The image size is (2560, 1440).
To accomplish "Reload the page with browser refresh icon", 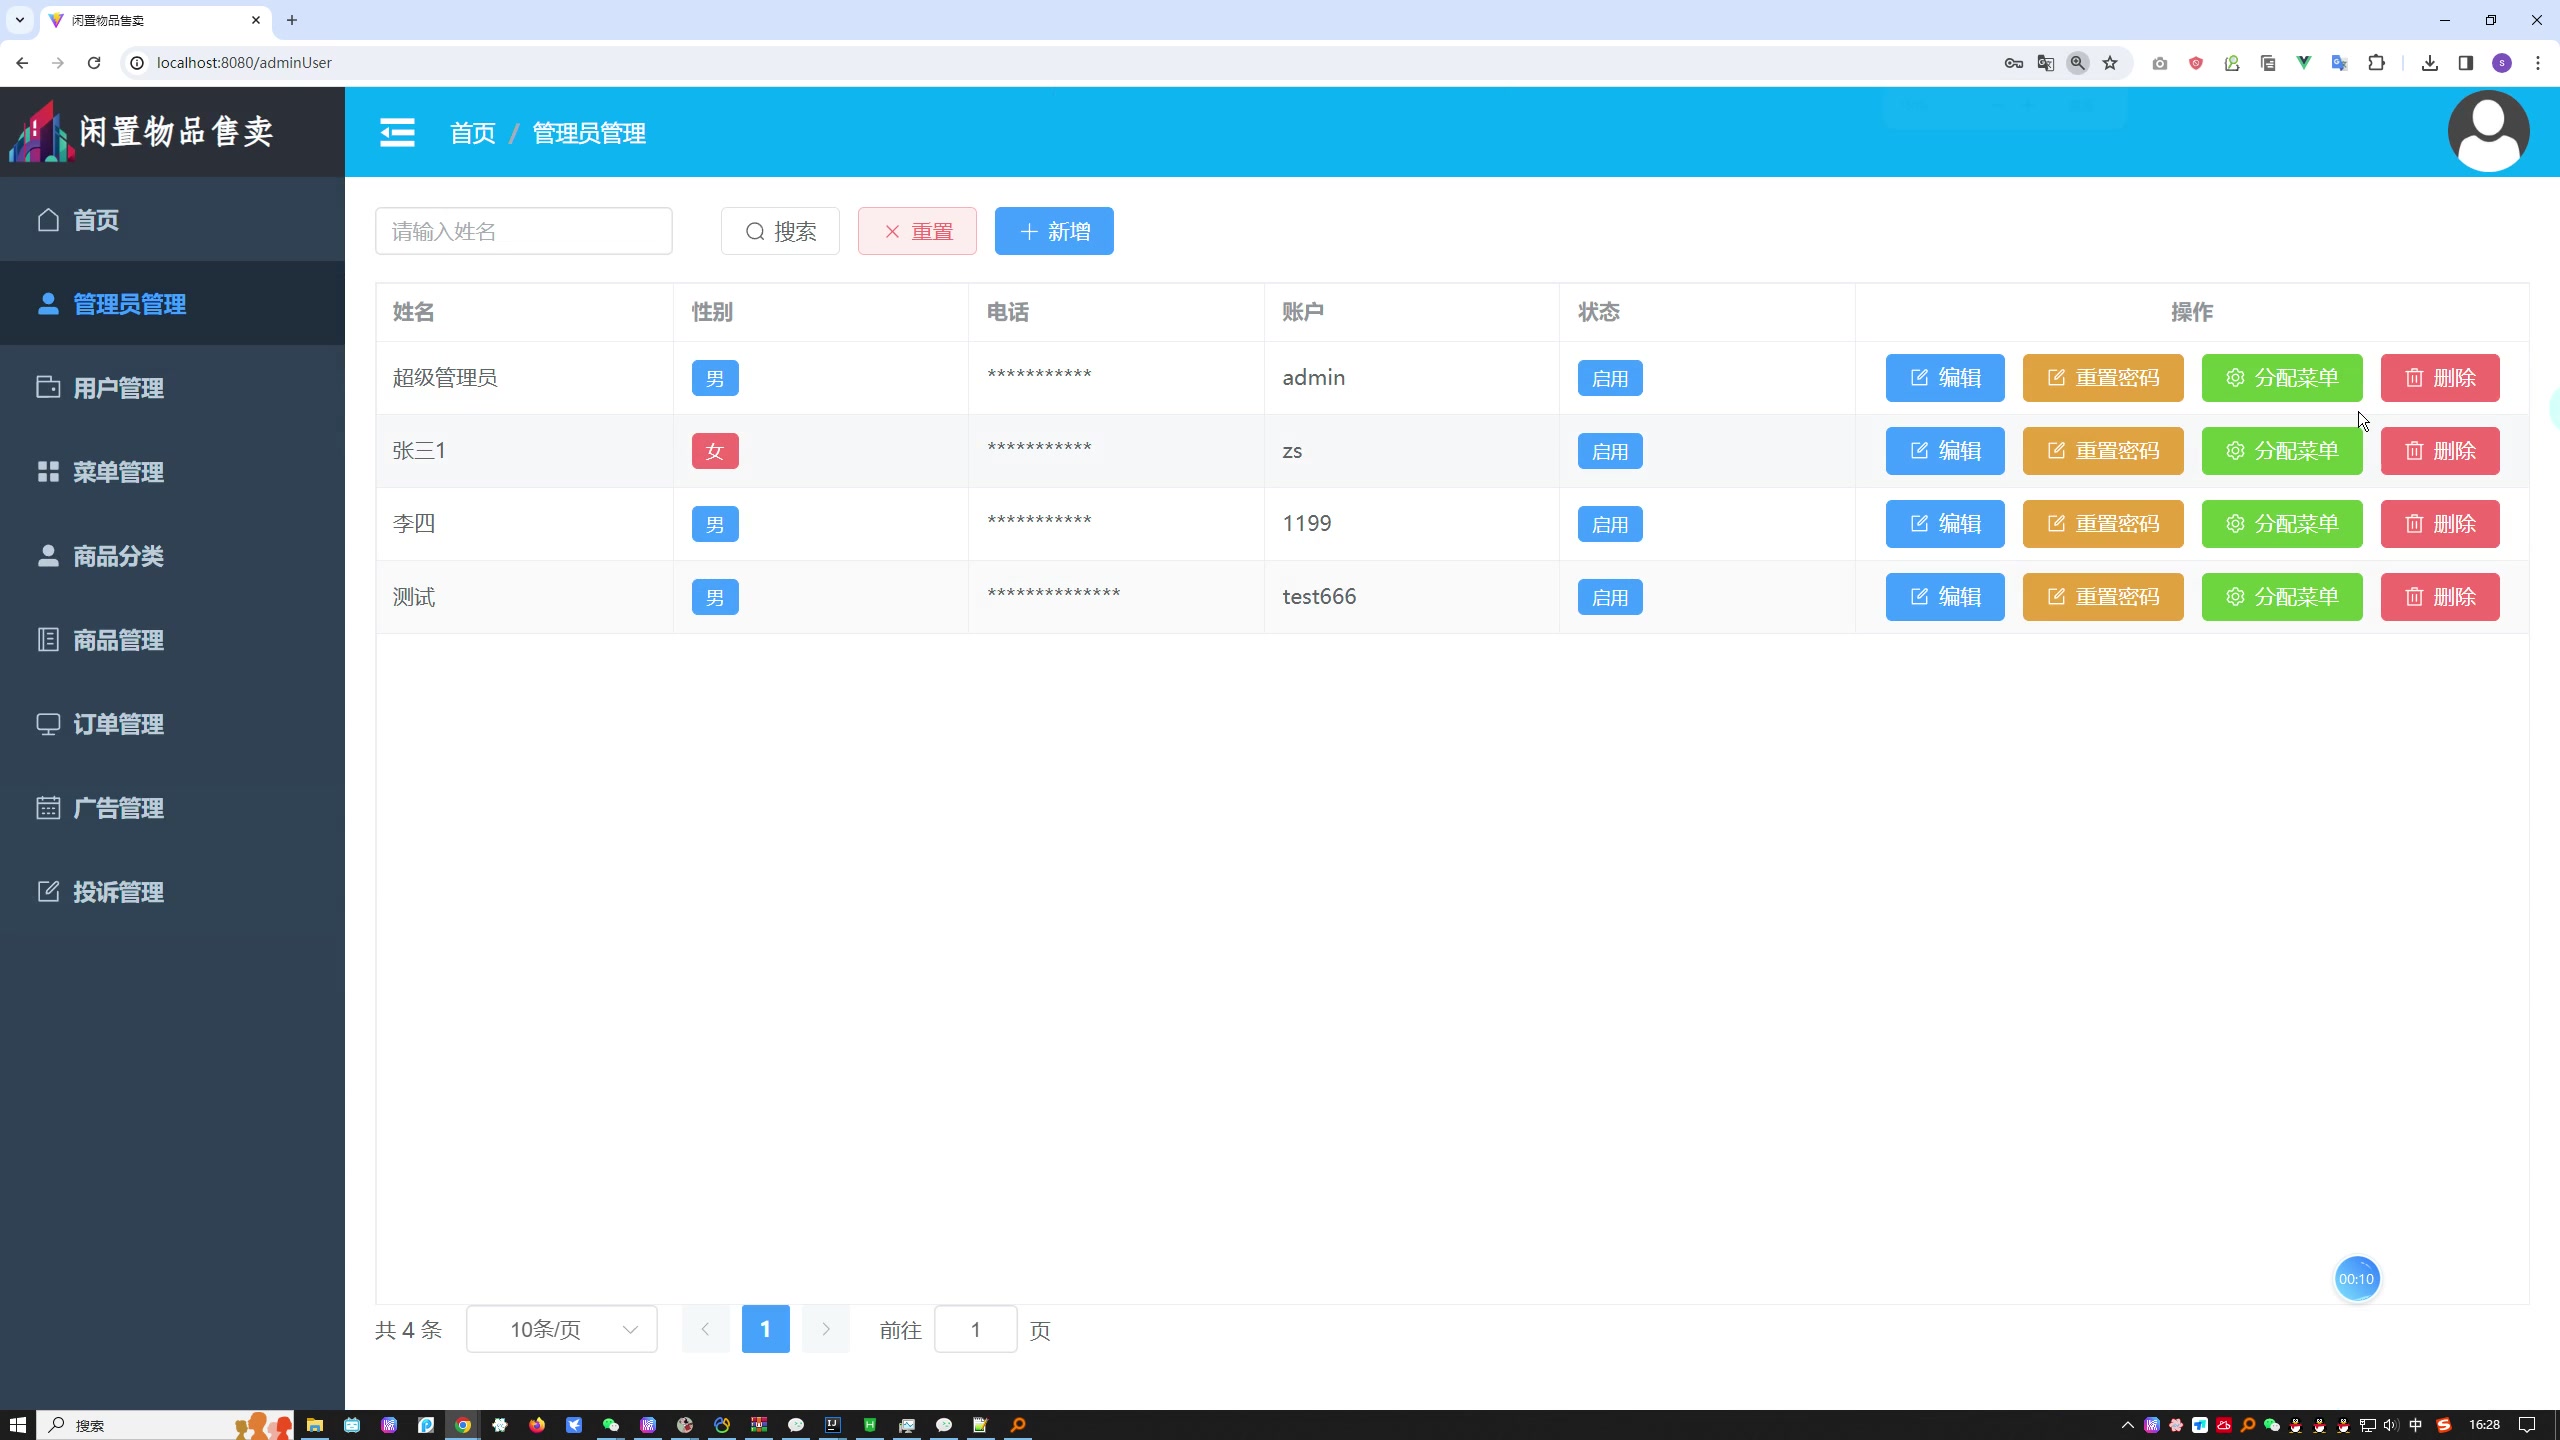I will (x=94, y=62).
